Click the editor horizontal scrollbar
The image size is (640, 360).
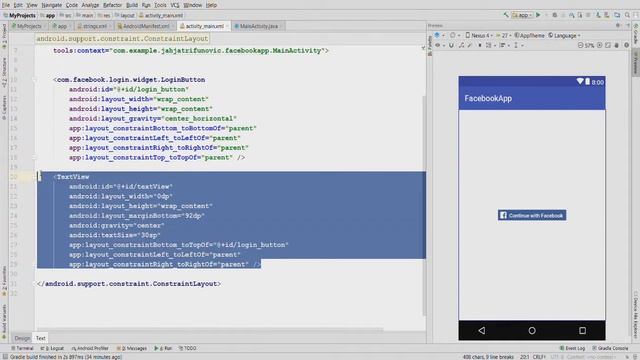click(210, 329)
